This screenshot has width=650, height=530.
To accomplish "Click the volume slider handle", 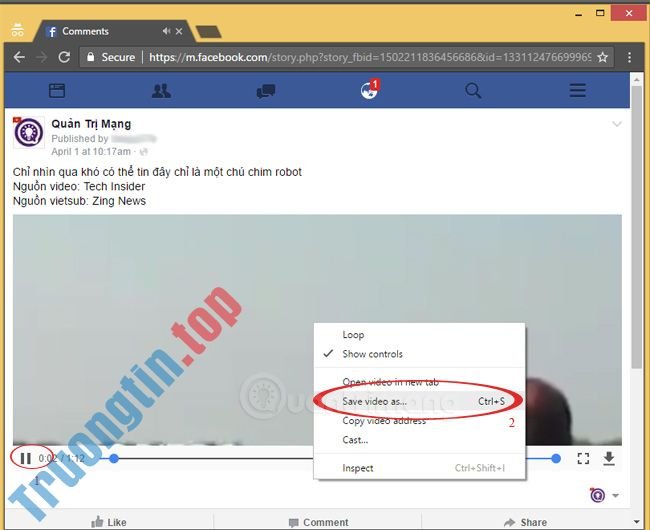I will pyautogui.click(x=556, y=458).
